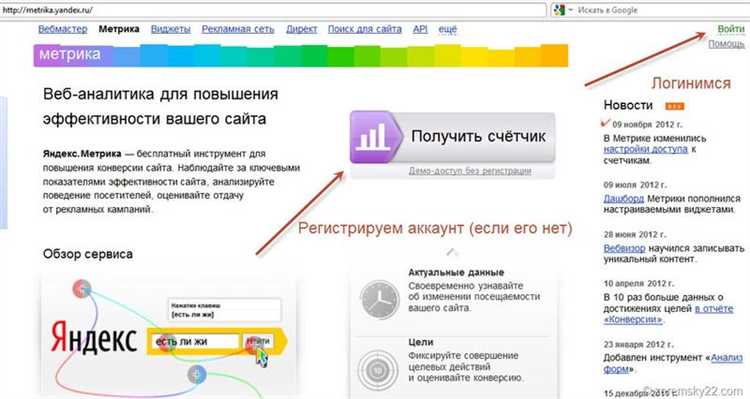The height and width of the screenshot is (399, 750).
Task: Focus the Google search box
Action: (x=662, y=10)
